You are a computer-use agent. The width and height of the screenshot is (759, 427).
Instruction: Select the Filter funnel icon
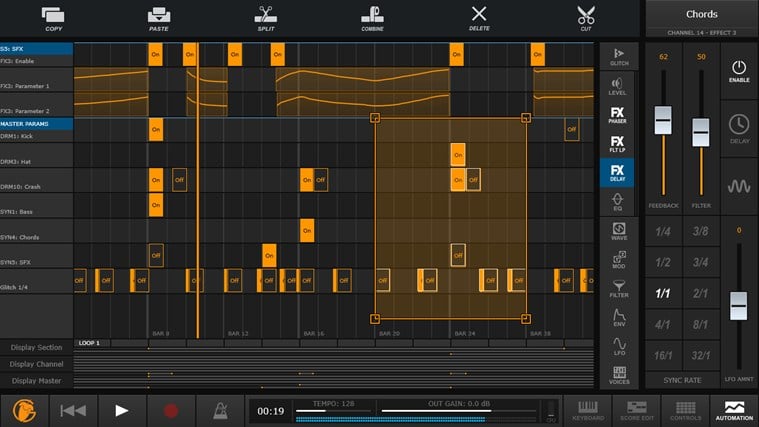[x=618, y=288]
